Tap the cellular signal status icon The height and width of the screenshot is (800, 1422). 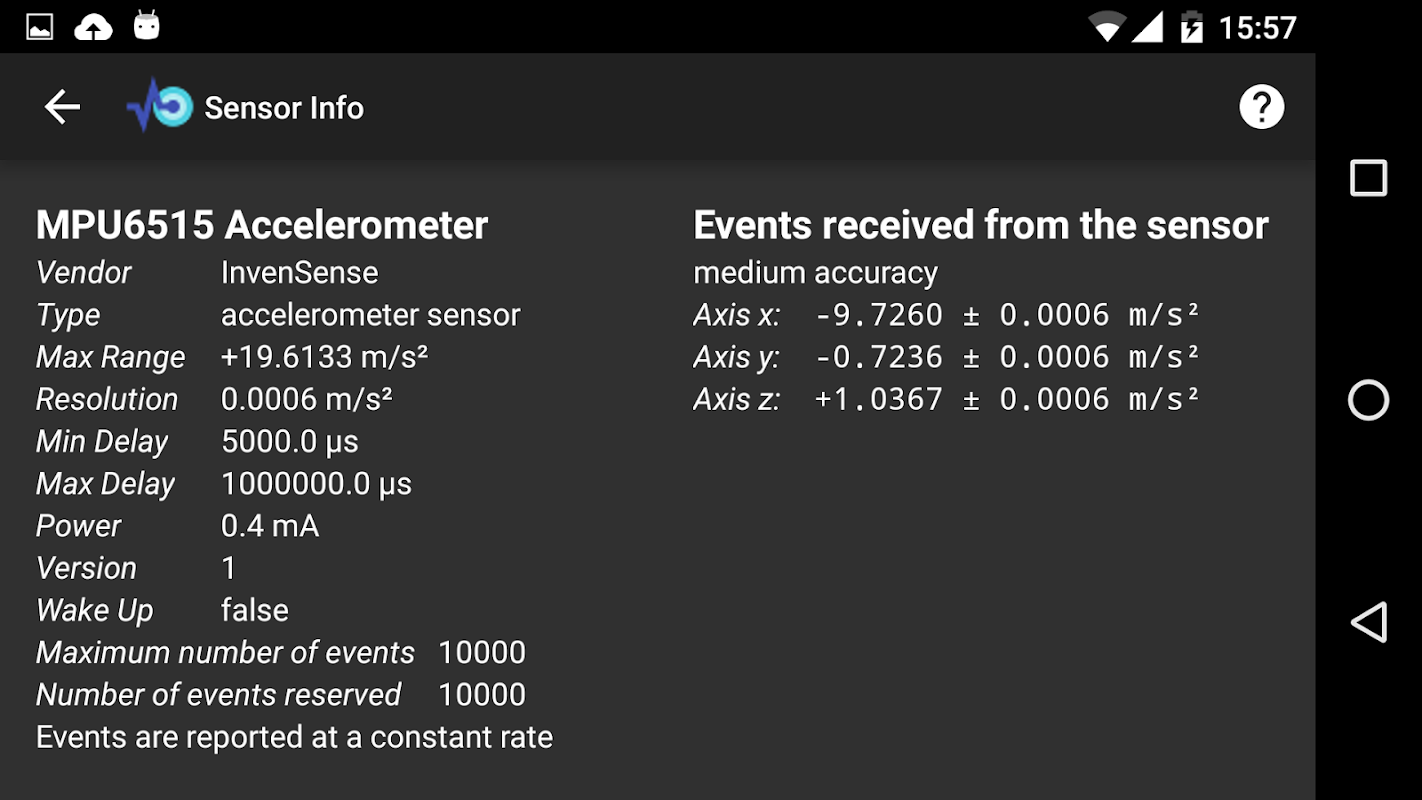coord(1147,27)
